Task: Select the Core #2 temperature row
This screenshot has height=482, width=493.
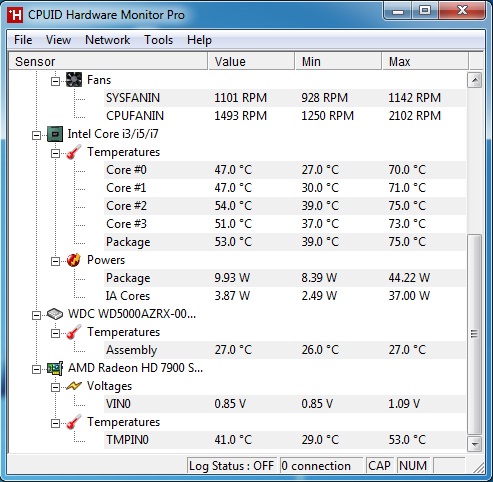Action: pyautogui.click(x=285, y=206)
